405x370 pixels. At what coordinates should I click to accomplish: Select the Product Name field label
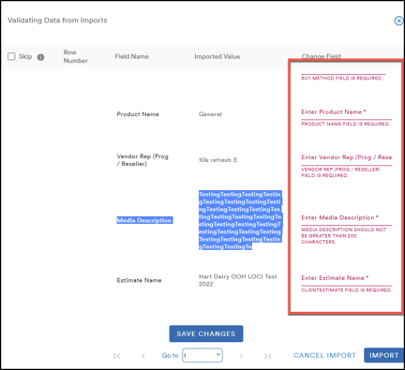(138, 114)
